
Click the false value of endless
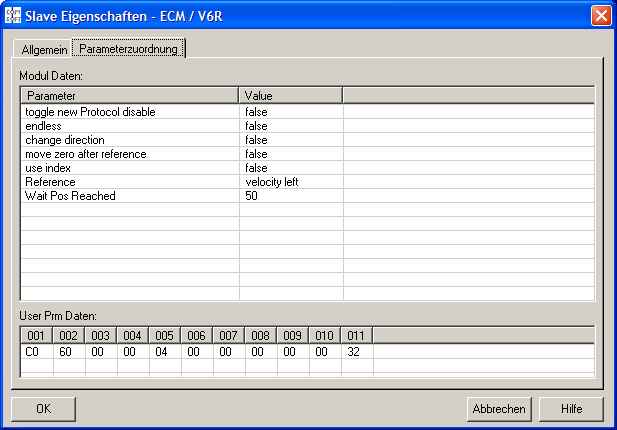click(x=256, y=126)
